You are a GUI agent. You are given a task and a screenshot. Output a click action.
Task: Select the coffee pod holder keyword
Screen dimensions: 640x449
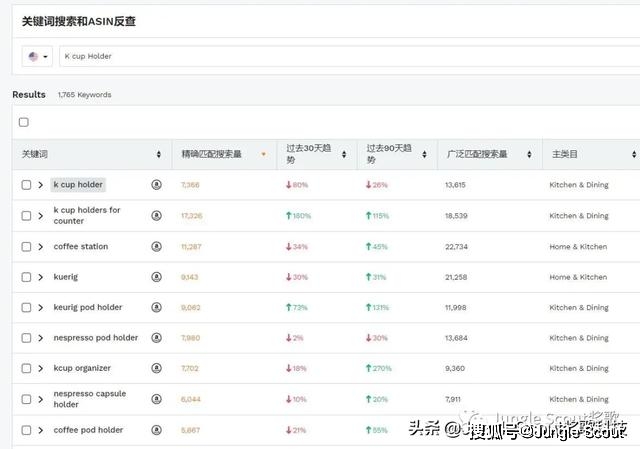click(x=88, y=430)
